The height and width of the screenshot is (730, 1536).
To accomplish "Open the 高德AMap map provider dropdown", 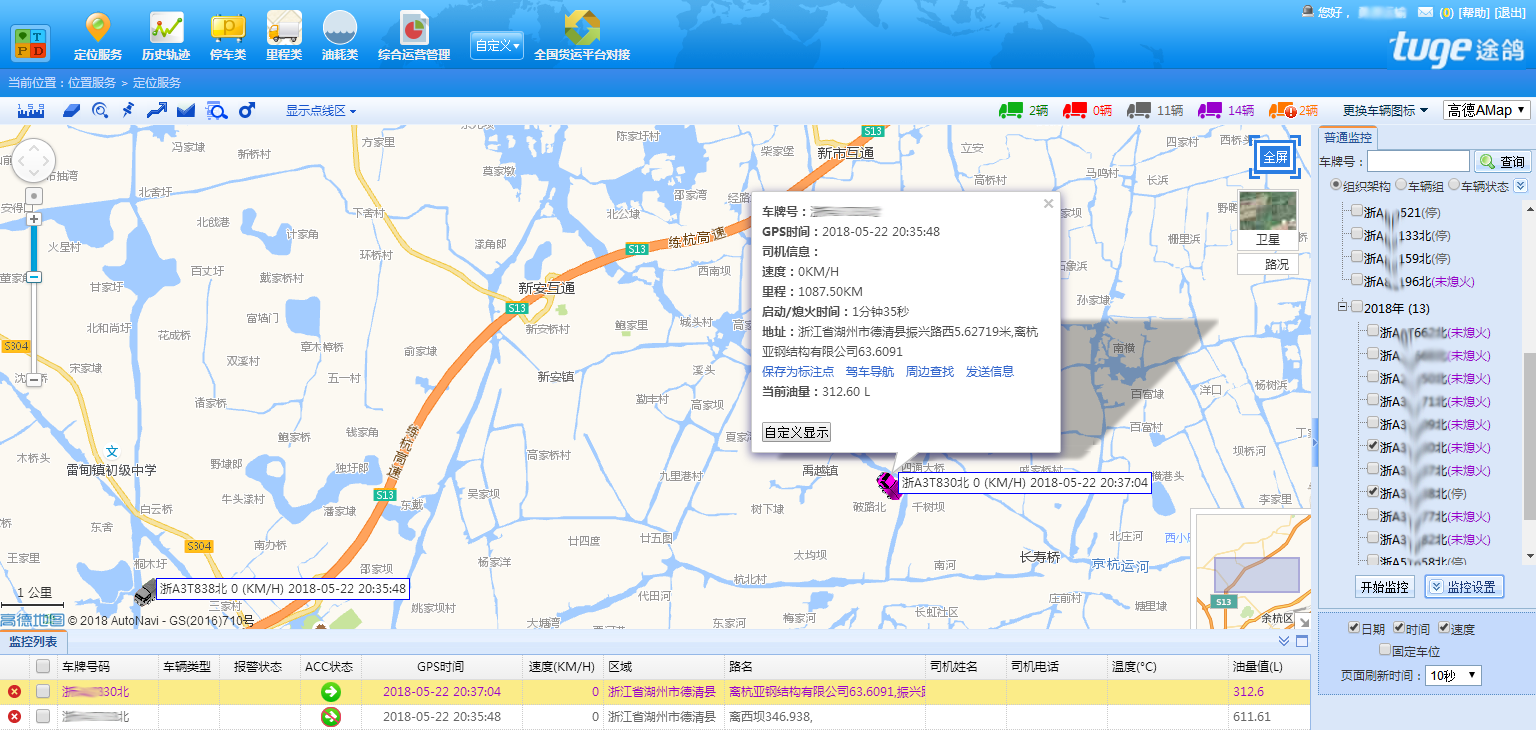I will pos(1486,110).
